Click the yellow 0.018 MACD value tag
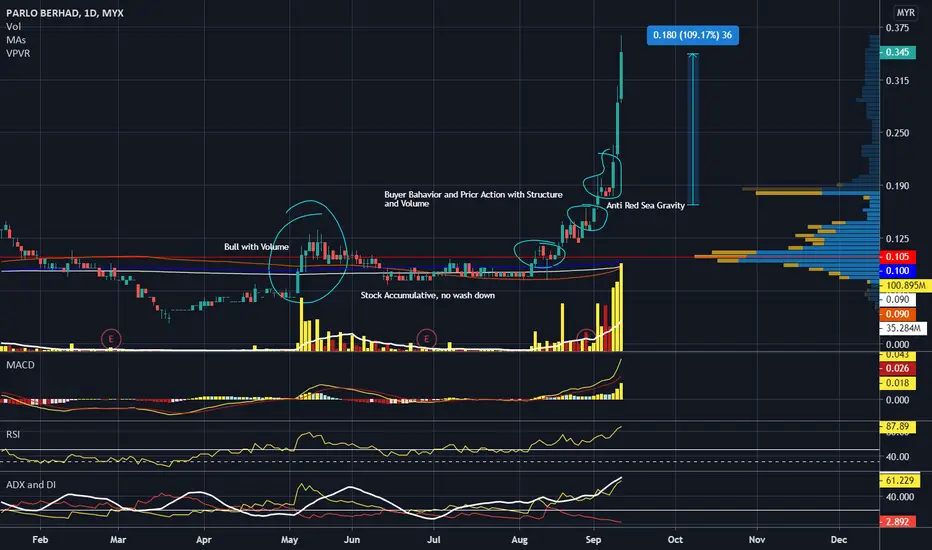The height and width of the screenshot is (550, 932). tap(898, 383)
